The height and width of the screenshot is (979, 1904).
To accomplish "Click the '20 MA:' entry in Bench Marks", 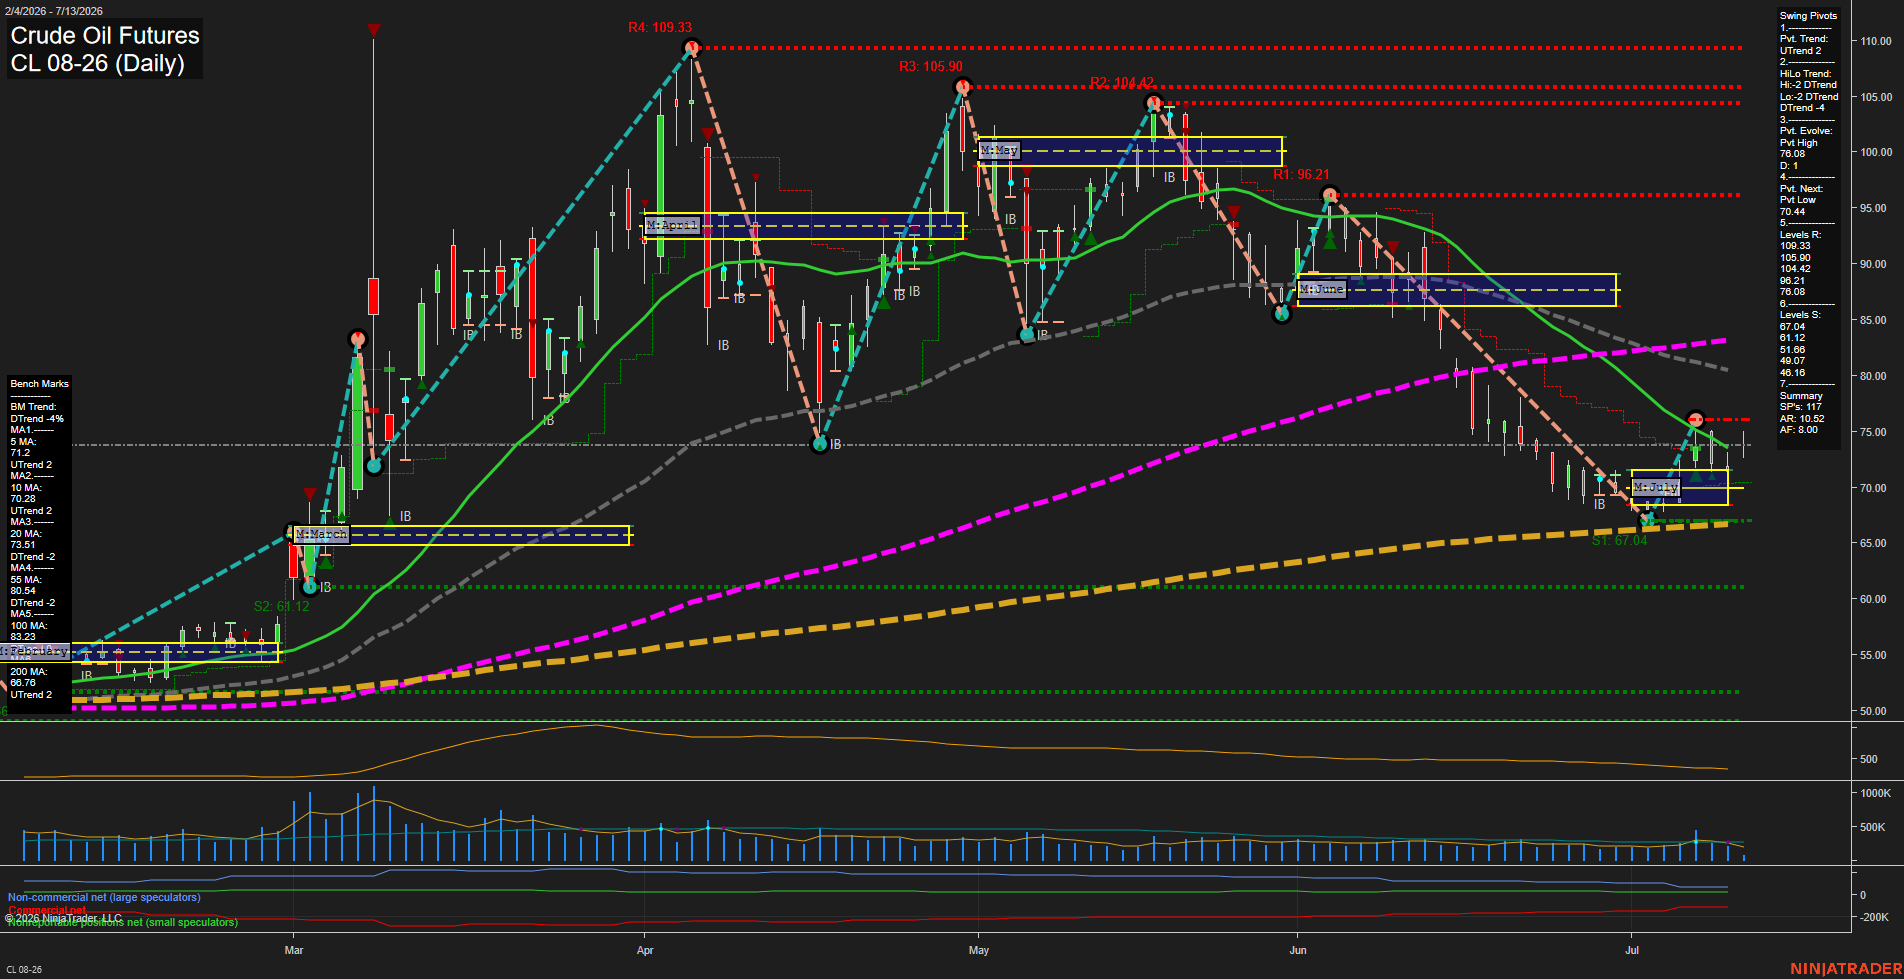I will coord(26,534).
